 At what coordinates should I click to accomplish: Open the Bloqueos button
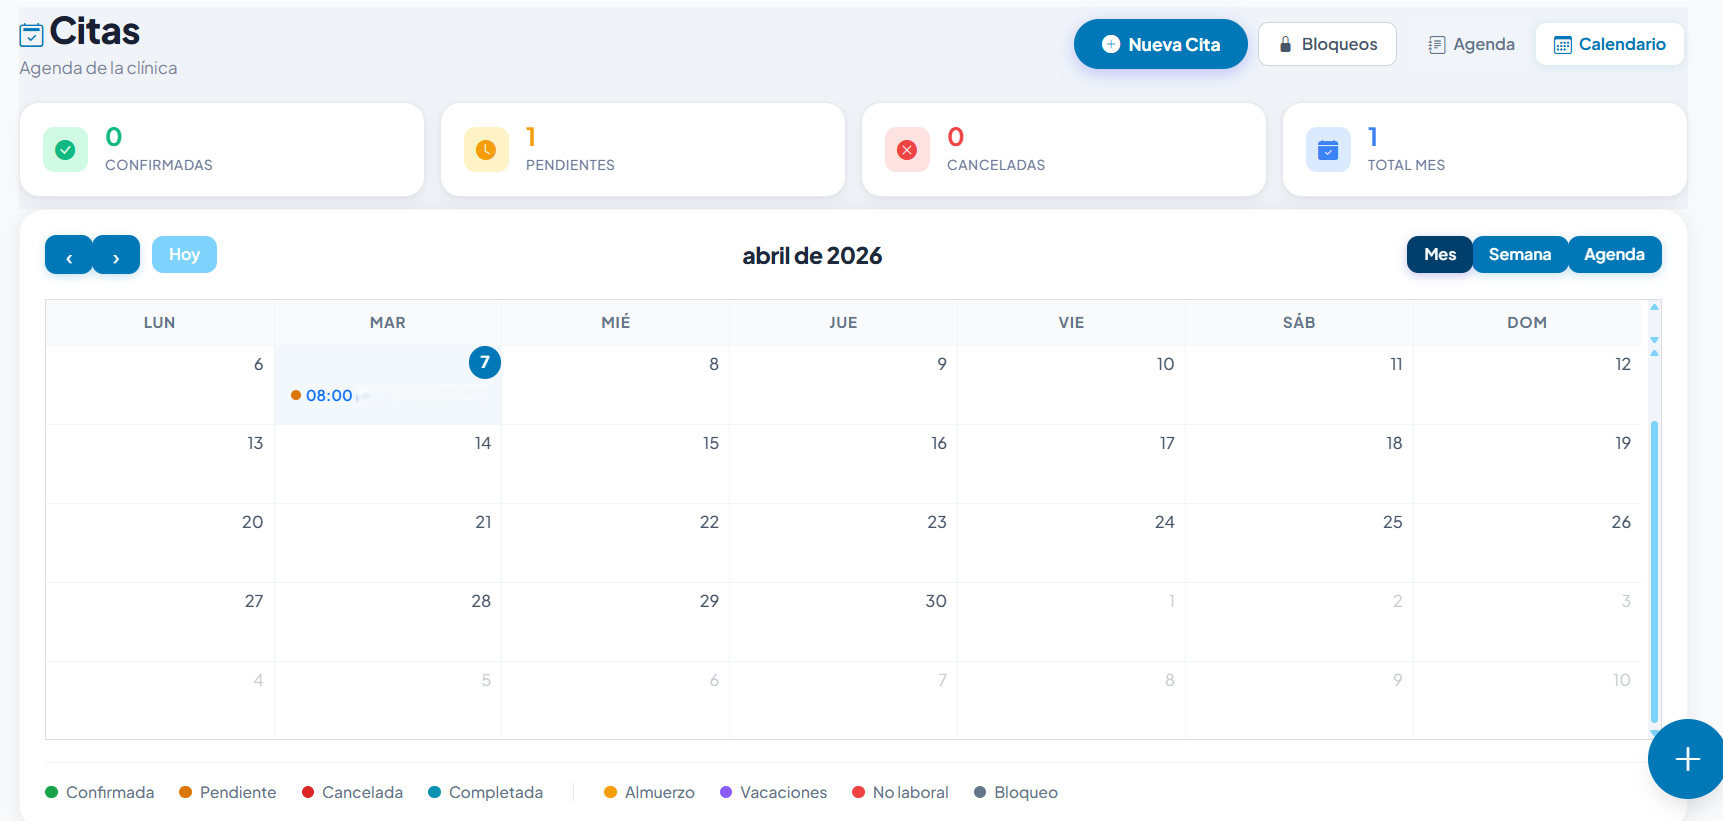[1327, 44]
